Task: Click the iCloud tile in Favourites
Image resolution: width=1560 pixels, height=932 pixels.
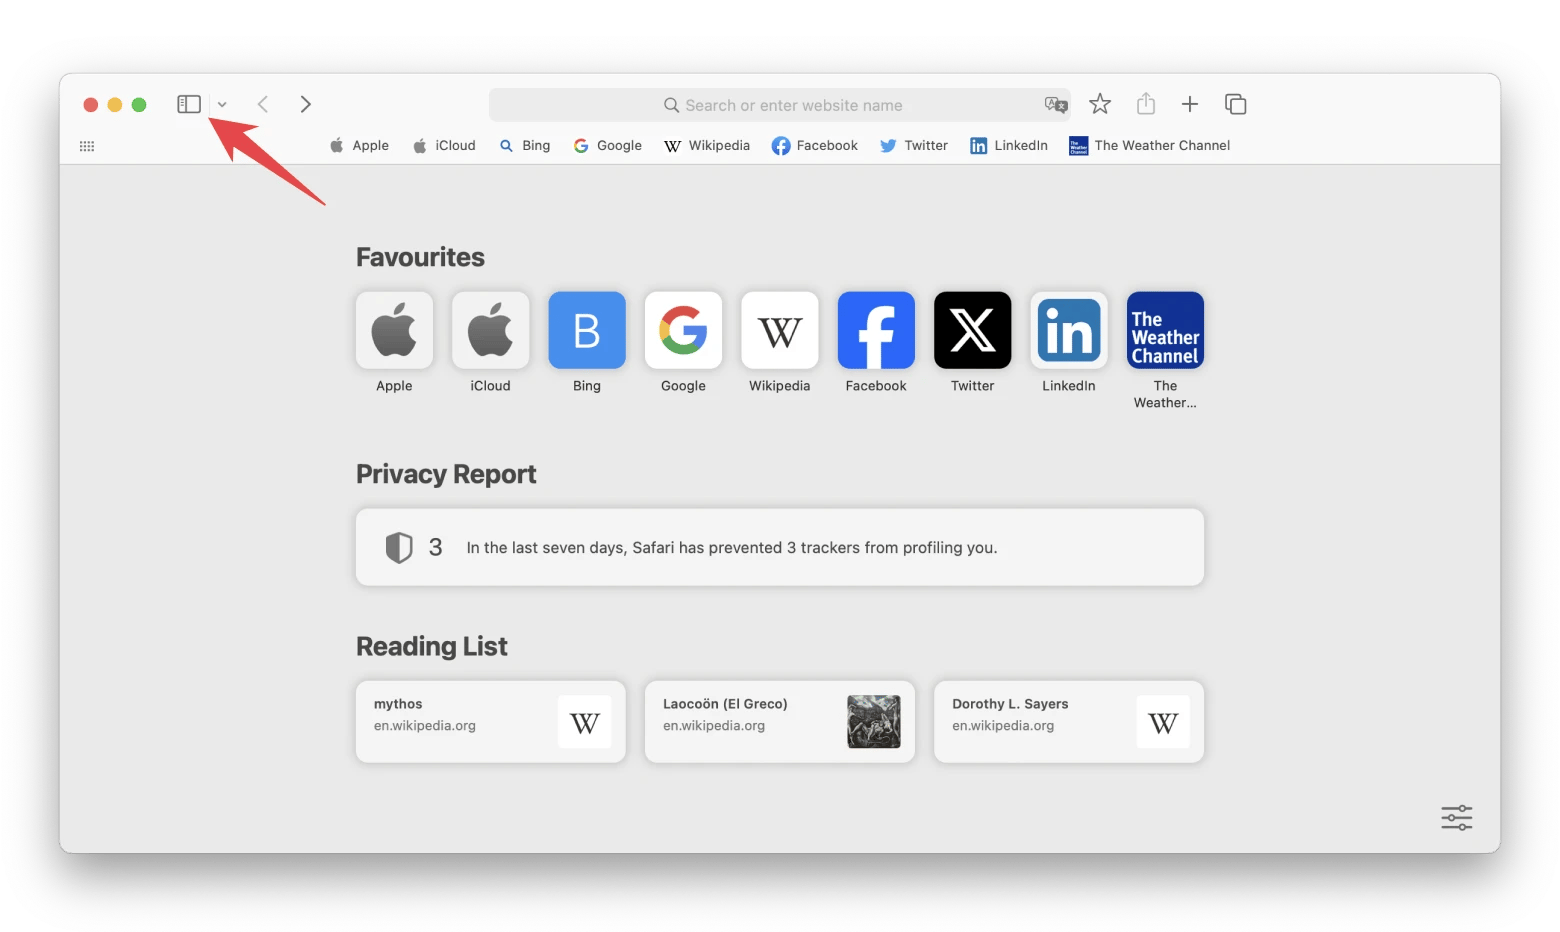Action: [x=491, y=330]
